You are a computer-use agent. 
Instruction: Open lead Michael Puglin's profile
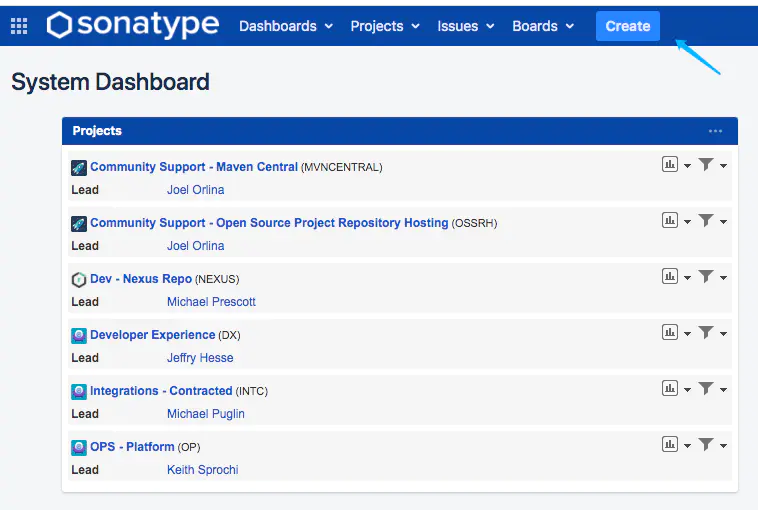(205, 414)
